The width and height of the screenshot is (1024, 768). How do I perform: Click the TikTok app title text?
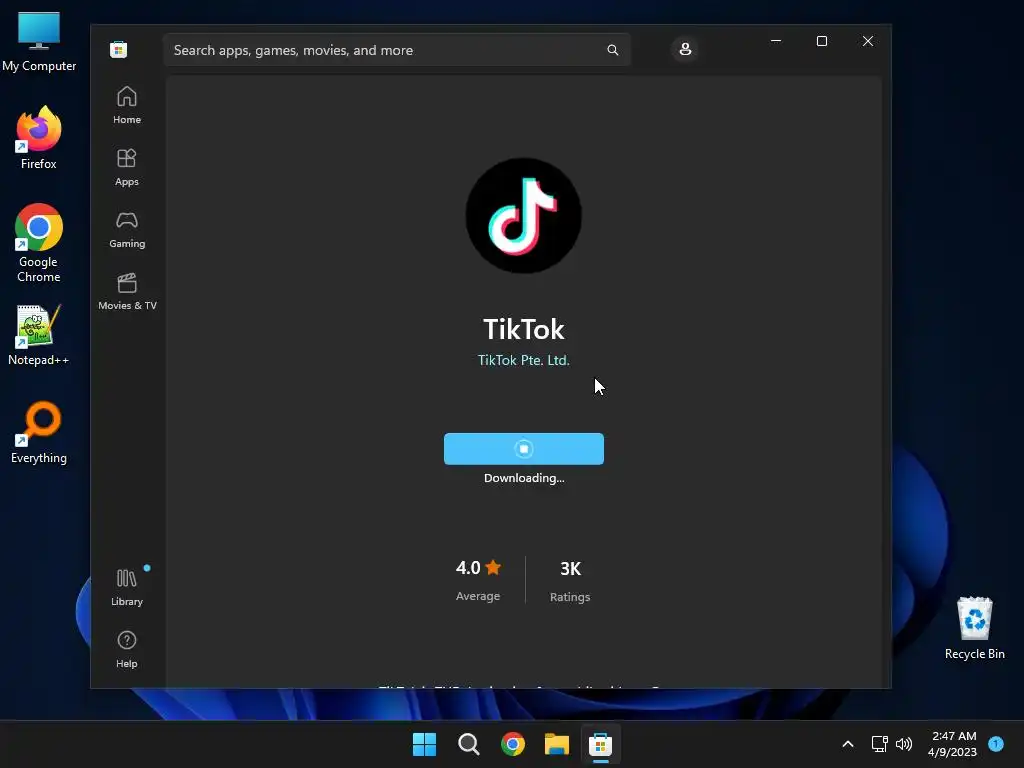[x=524, y=329]
